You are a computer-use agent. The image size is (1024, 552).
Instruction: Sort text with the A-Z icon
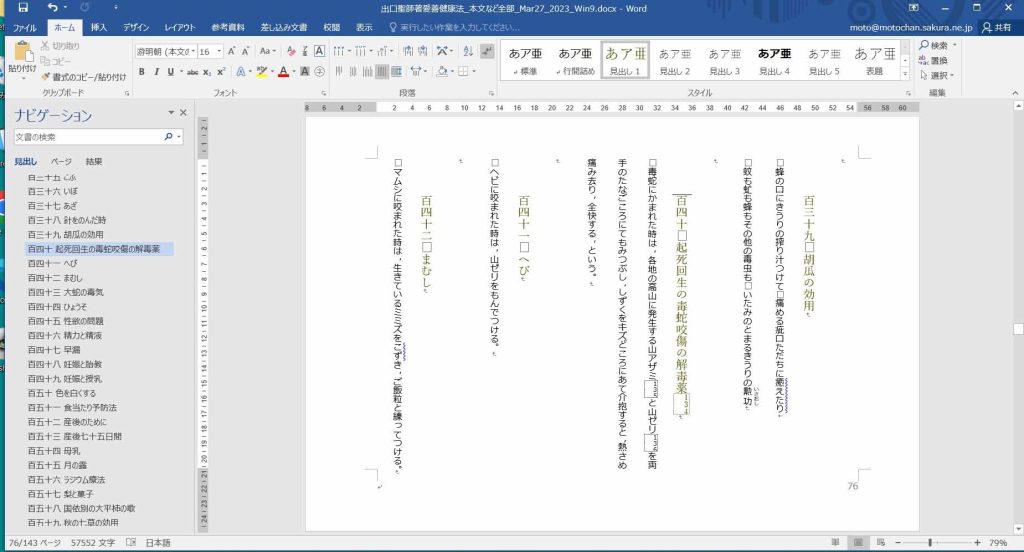pyautogui.click(x=468, y=51)
